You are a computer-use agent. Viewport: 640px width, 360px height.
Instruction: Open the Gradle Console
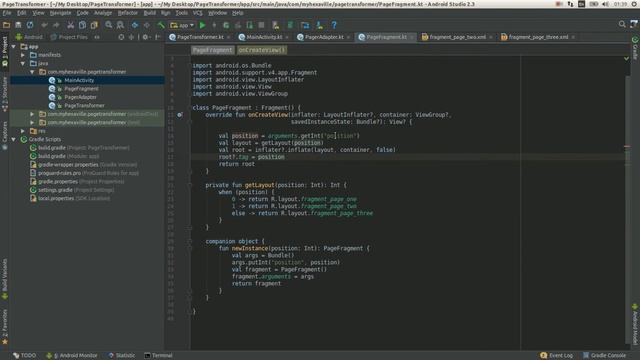(604, 356)
